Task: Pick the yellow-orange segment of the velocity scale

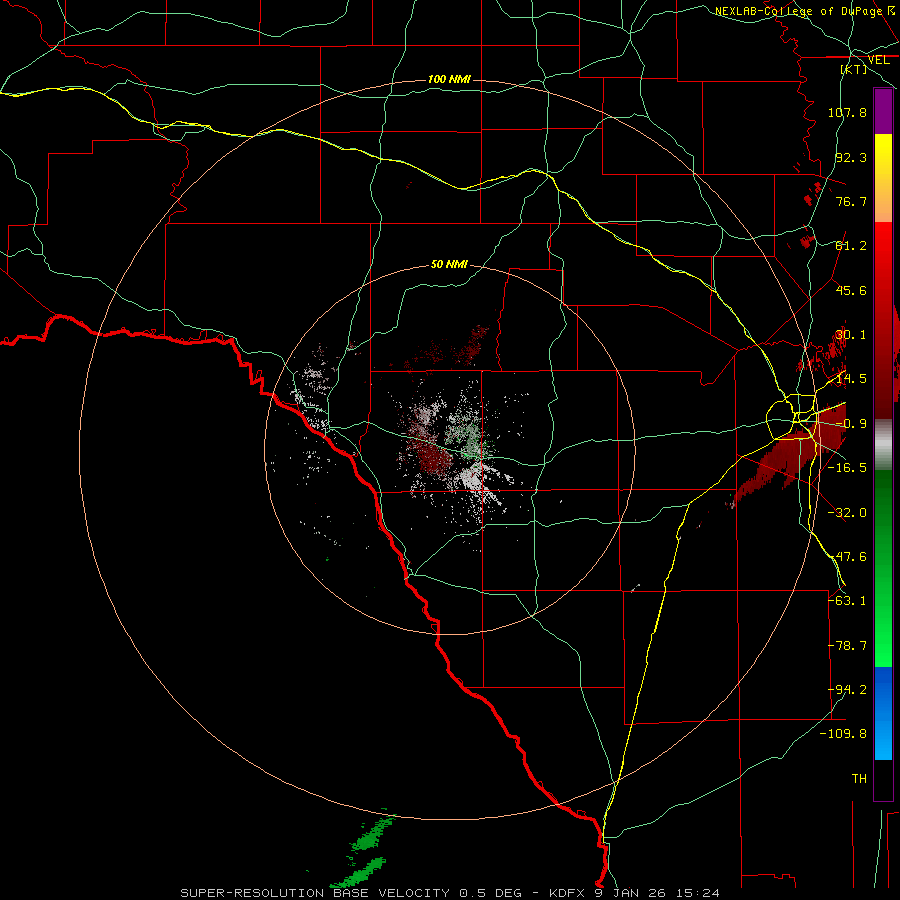Action: pyautogui.click(x=883, y=178)
